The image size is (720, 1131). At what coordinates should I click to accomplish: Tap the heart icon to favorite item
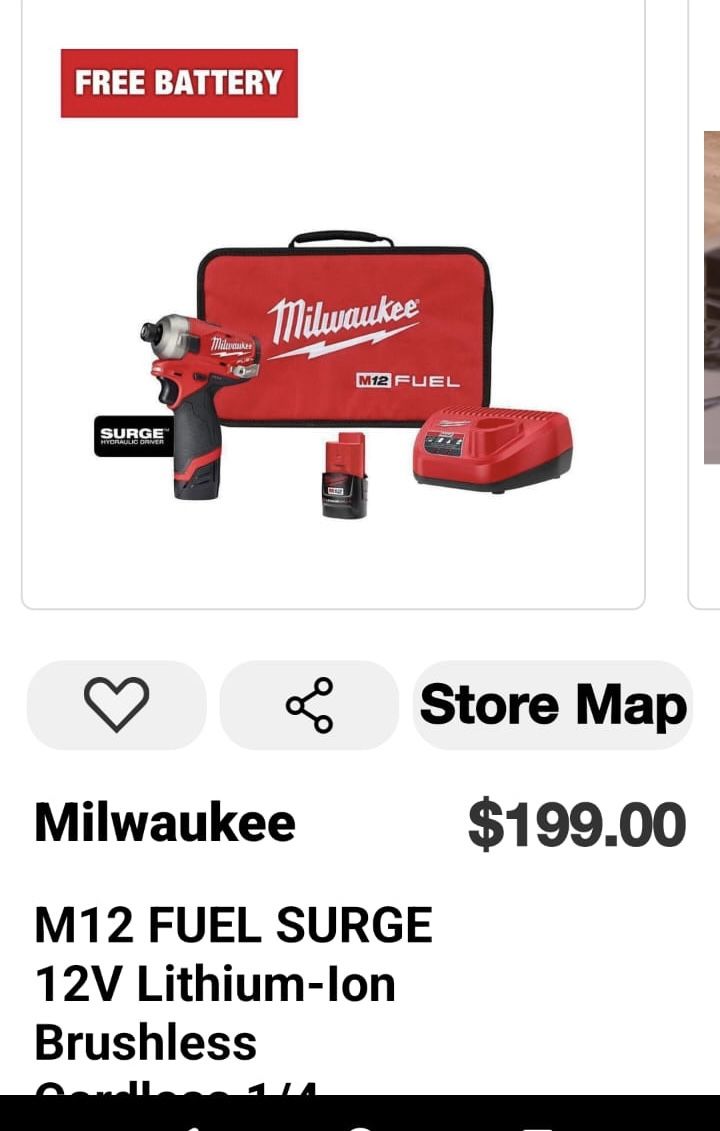click(x=116, y=705)
